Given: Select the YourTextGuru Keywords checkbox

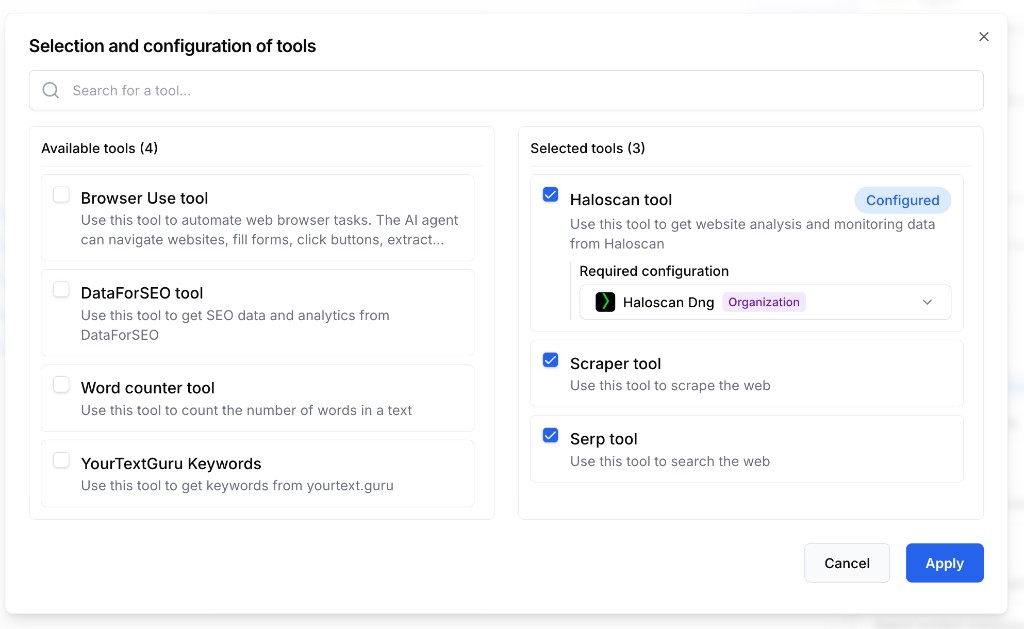Looking at the screenshot, I should pyautogui.click(x=61, y=460).
